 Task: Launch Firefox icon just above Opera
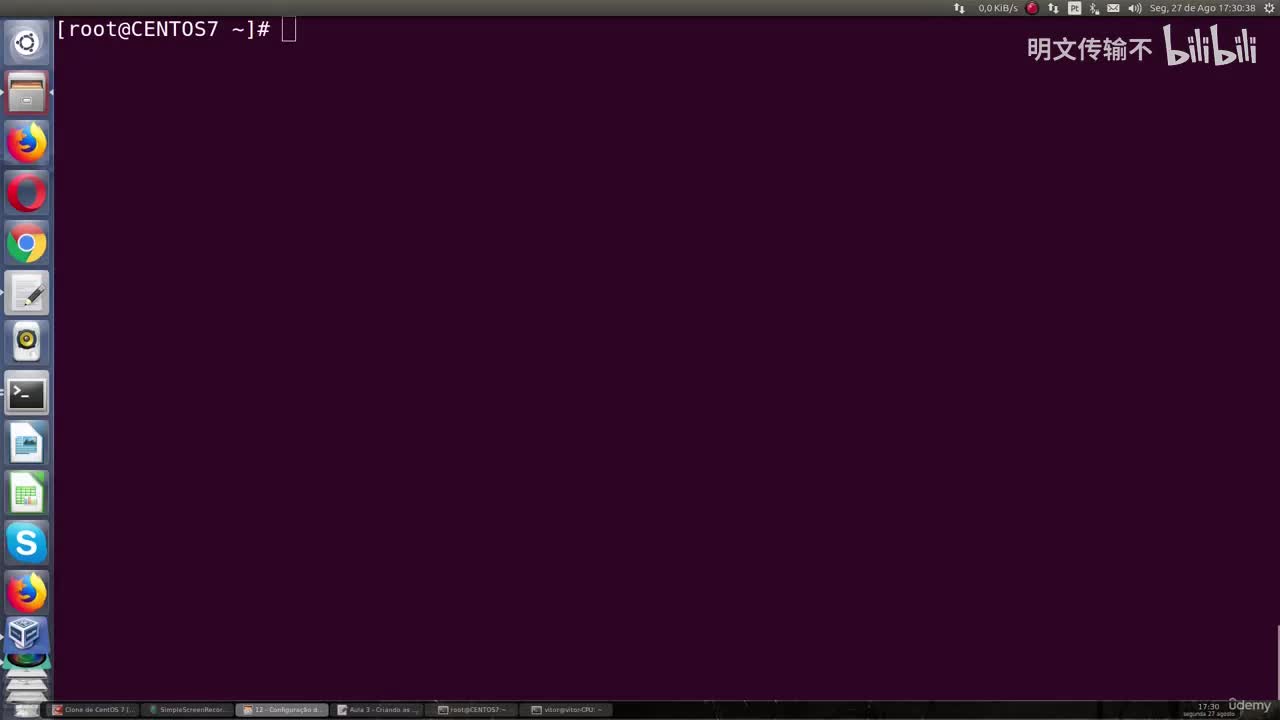tap(26, 143)
